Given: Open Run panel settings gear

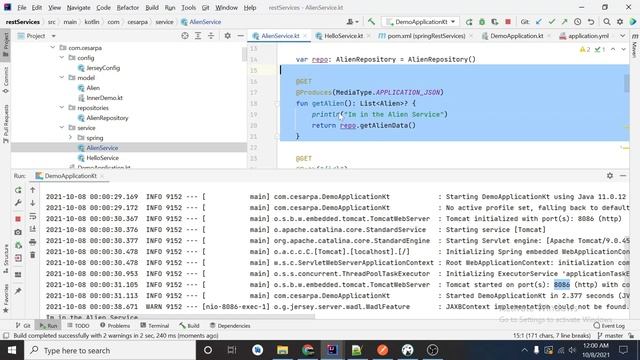Looking at the screenshot, I should click(610, 176).
